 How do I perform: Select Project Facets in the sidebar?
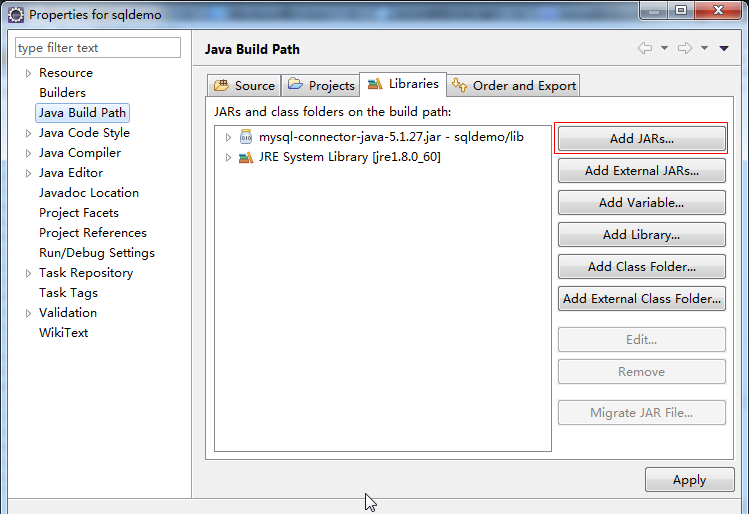pos(79,213)
